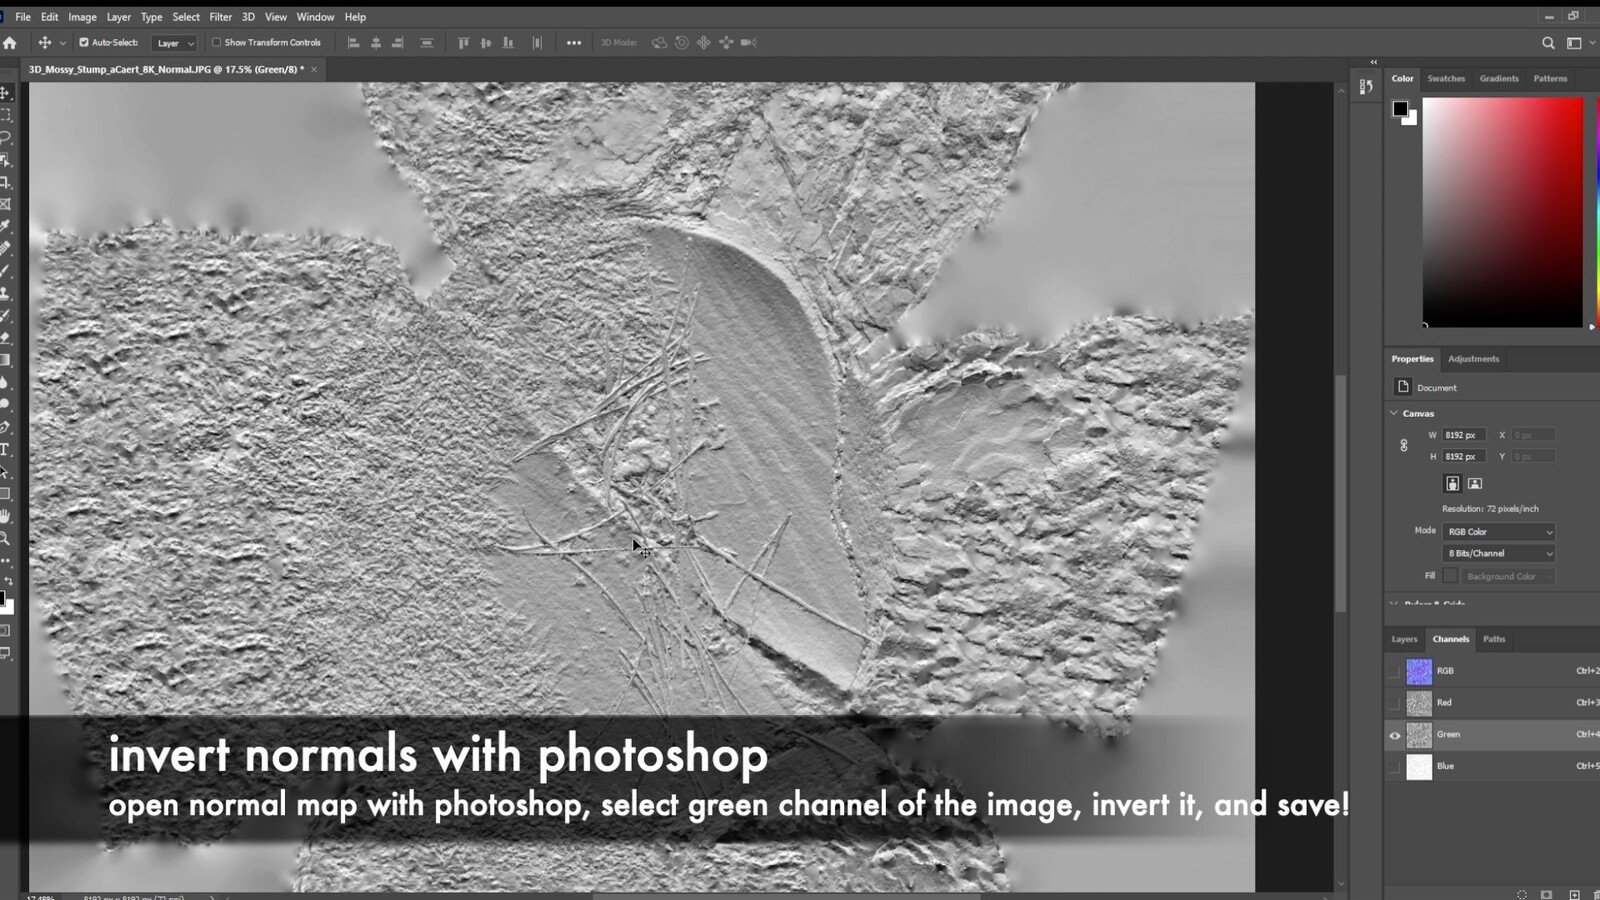Pick a color in the color field
The width and height of the screenshot is (1600, 900).
click(x=1503, y=212)
